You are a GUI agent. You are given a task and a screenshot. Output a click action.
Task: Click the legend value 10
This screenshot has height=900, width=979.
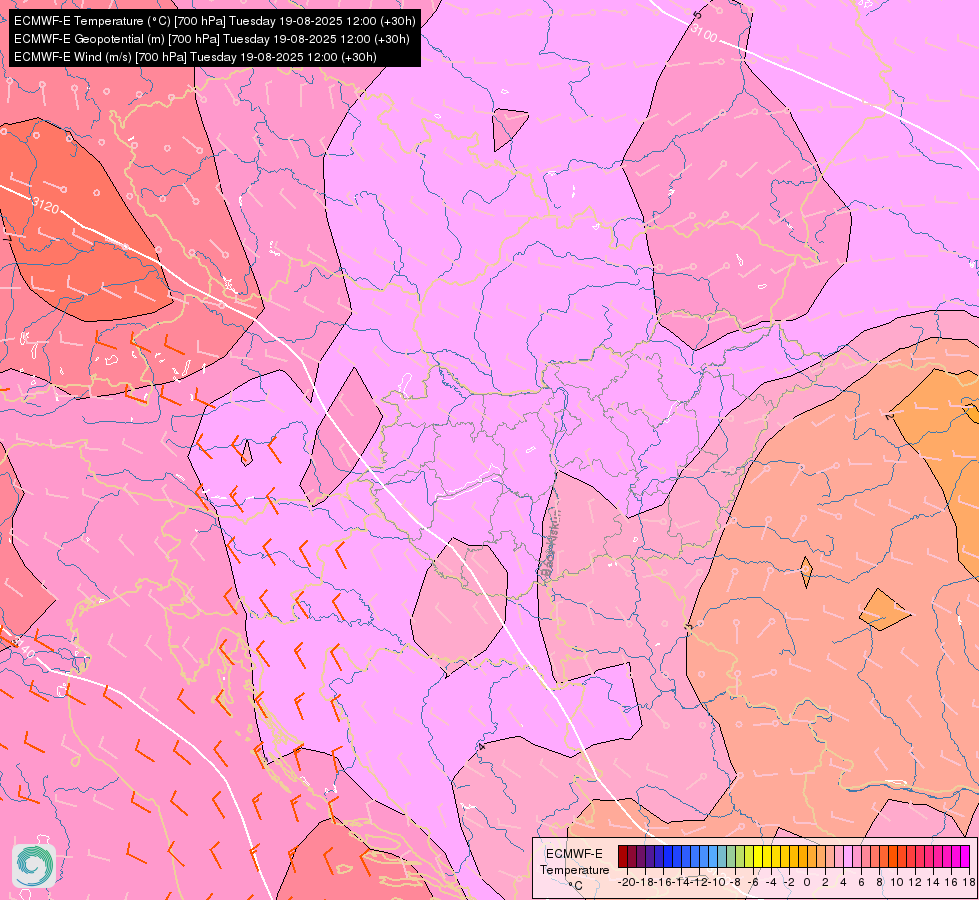(x=897, y=883)
